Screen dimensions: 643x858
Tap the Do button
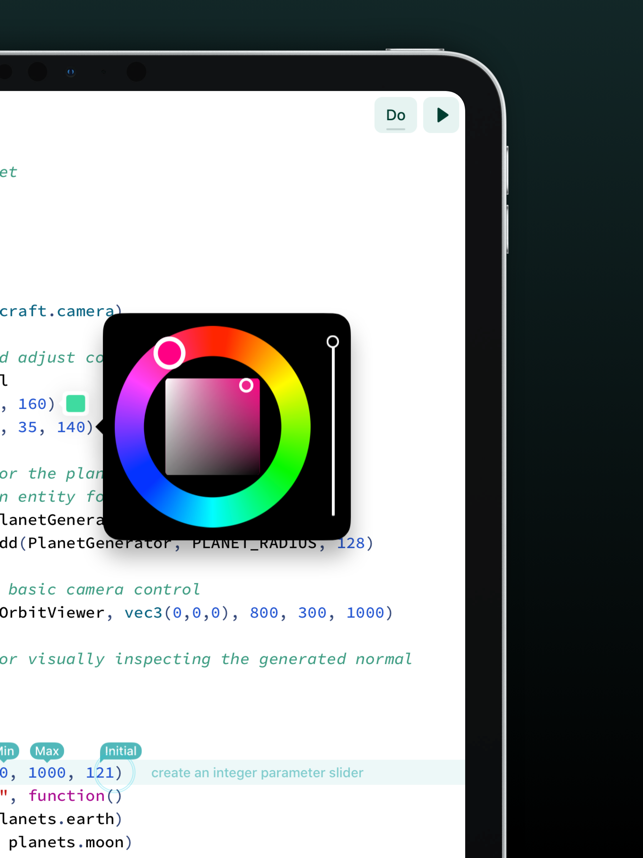pyautogui.click(x=395, y=115)
